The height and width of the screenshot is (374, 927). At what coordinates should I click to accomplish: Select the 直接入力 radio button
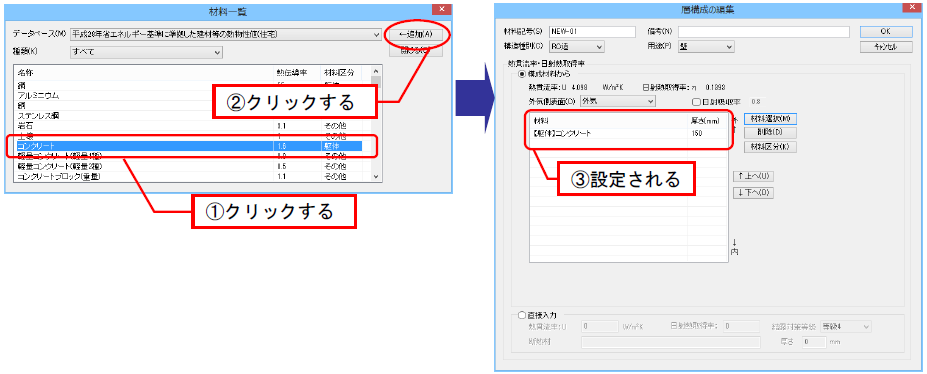[x=522, y=316]
